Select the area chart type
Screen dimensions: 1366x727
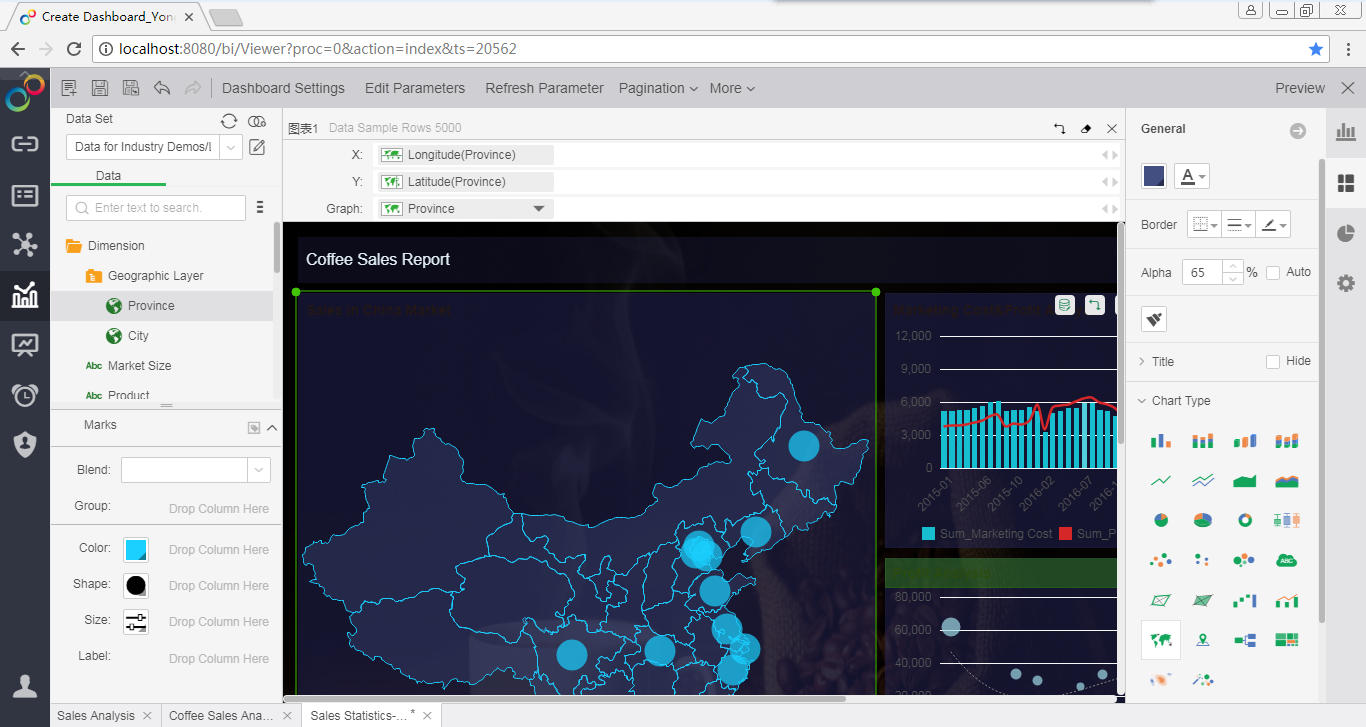pos(1245,481)
